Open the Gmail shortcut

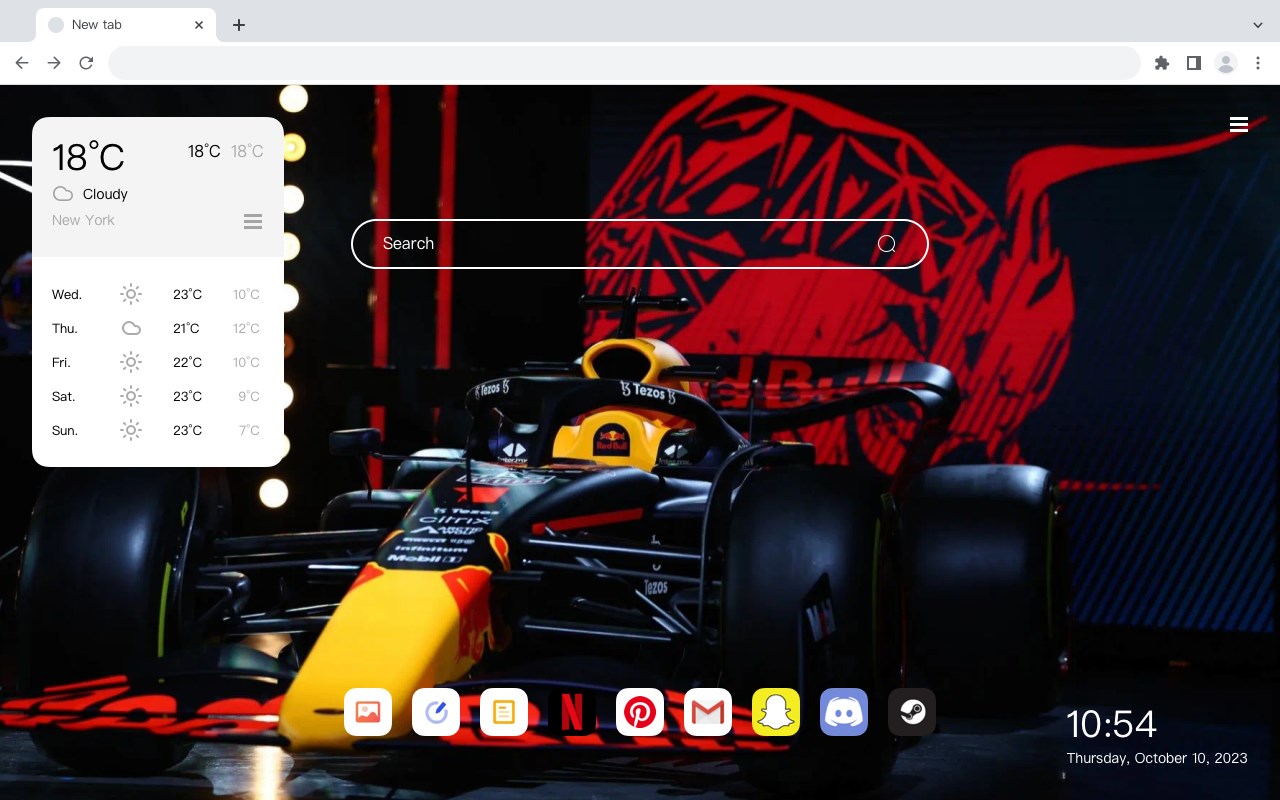pos(708,712)
